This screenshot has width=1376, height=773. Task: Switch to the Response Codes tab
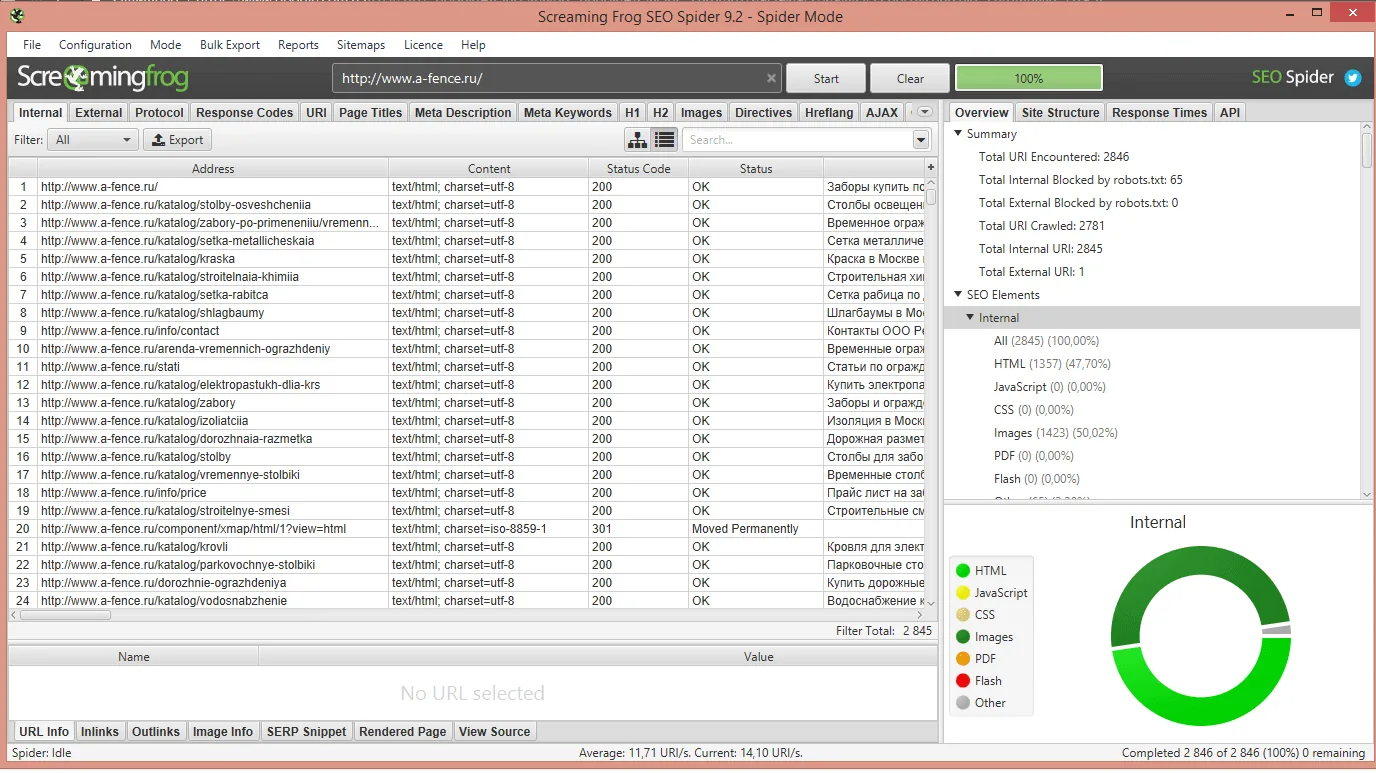click(244, 113)
